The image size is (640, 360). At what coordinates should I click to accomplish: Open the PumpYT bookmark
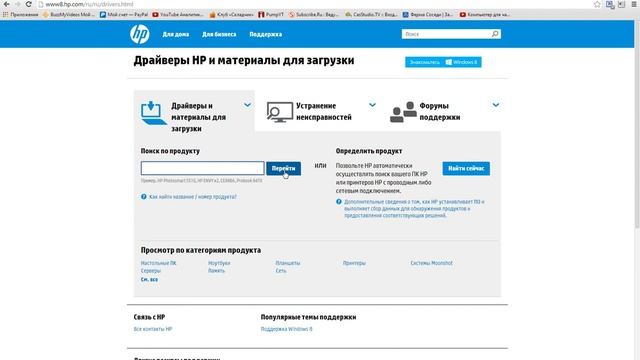coord(271,14)
